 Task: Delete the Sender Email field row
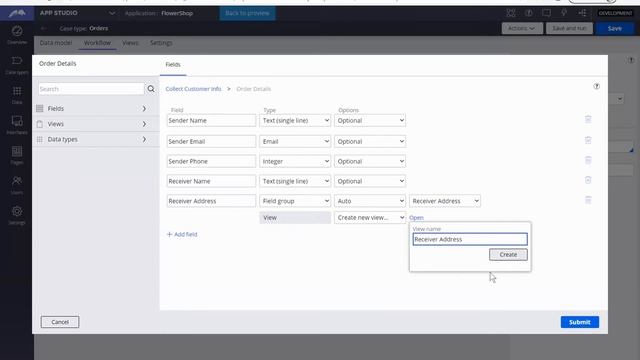(588, 140)
